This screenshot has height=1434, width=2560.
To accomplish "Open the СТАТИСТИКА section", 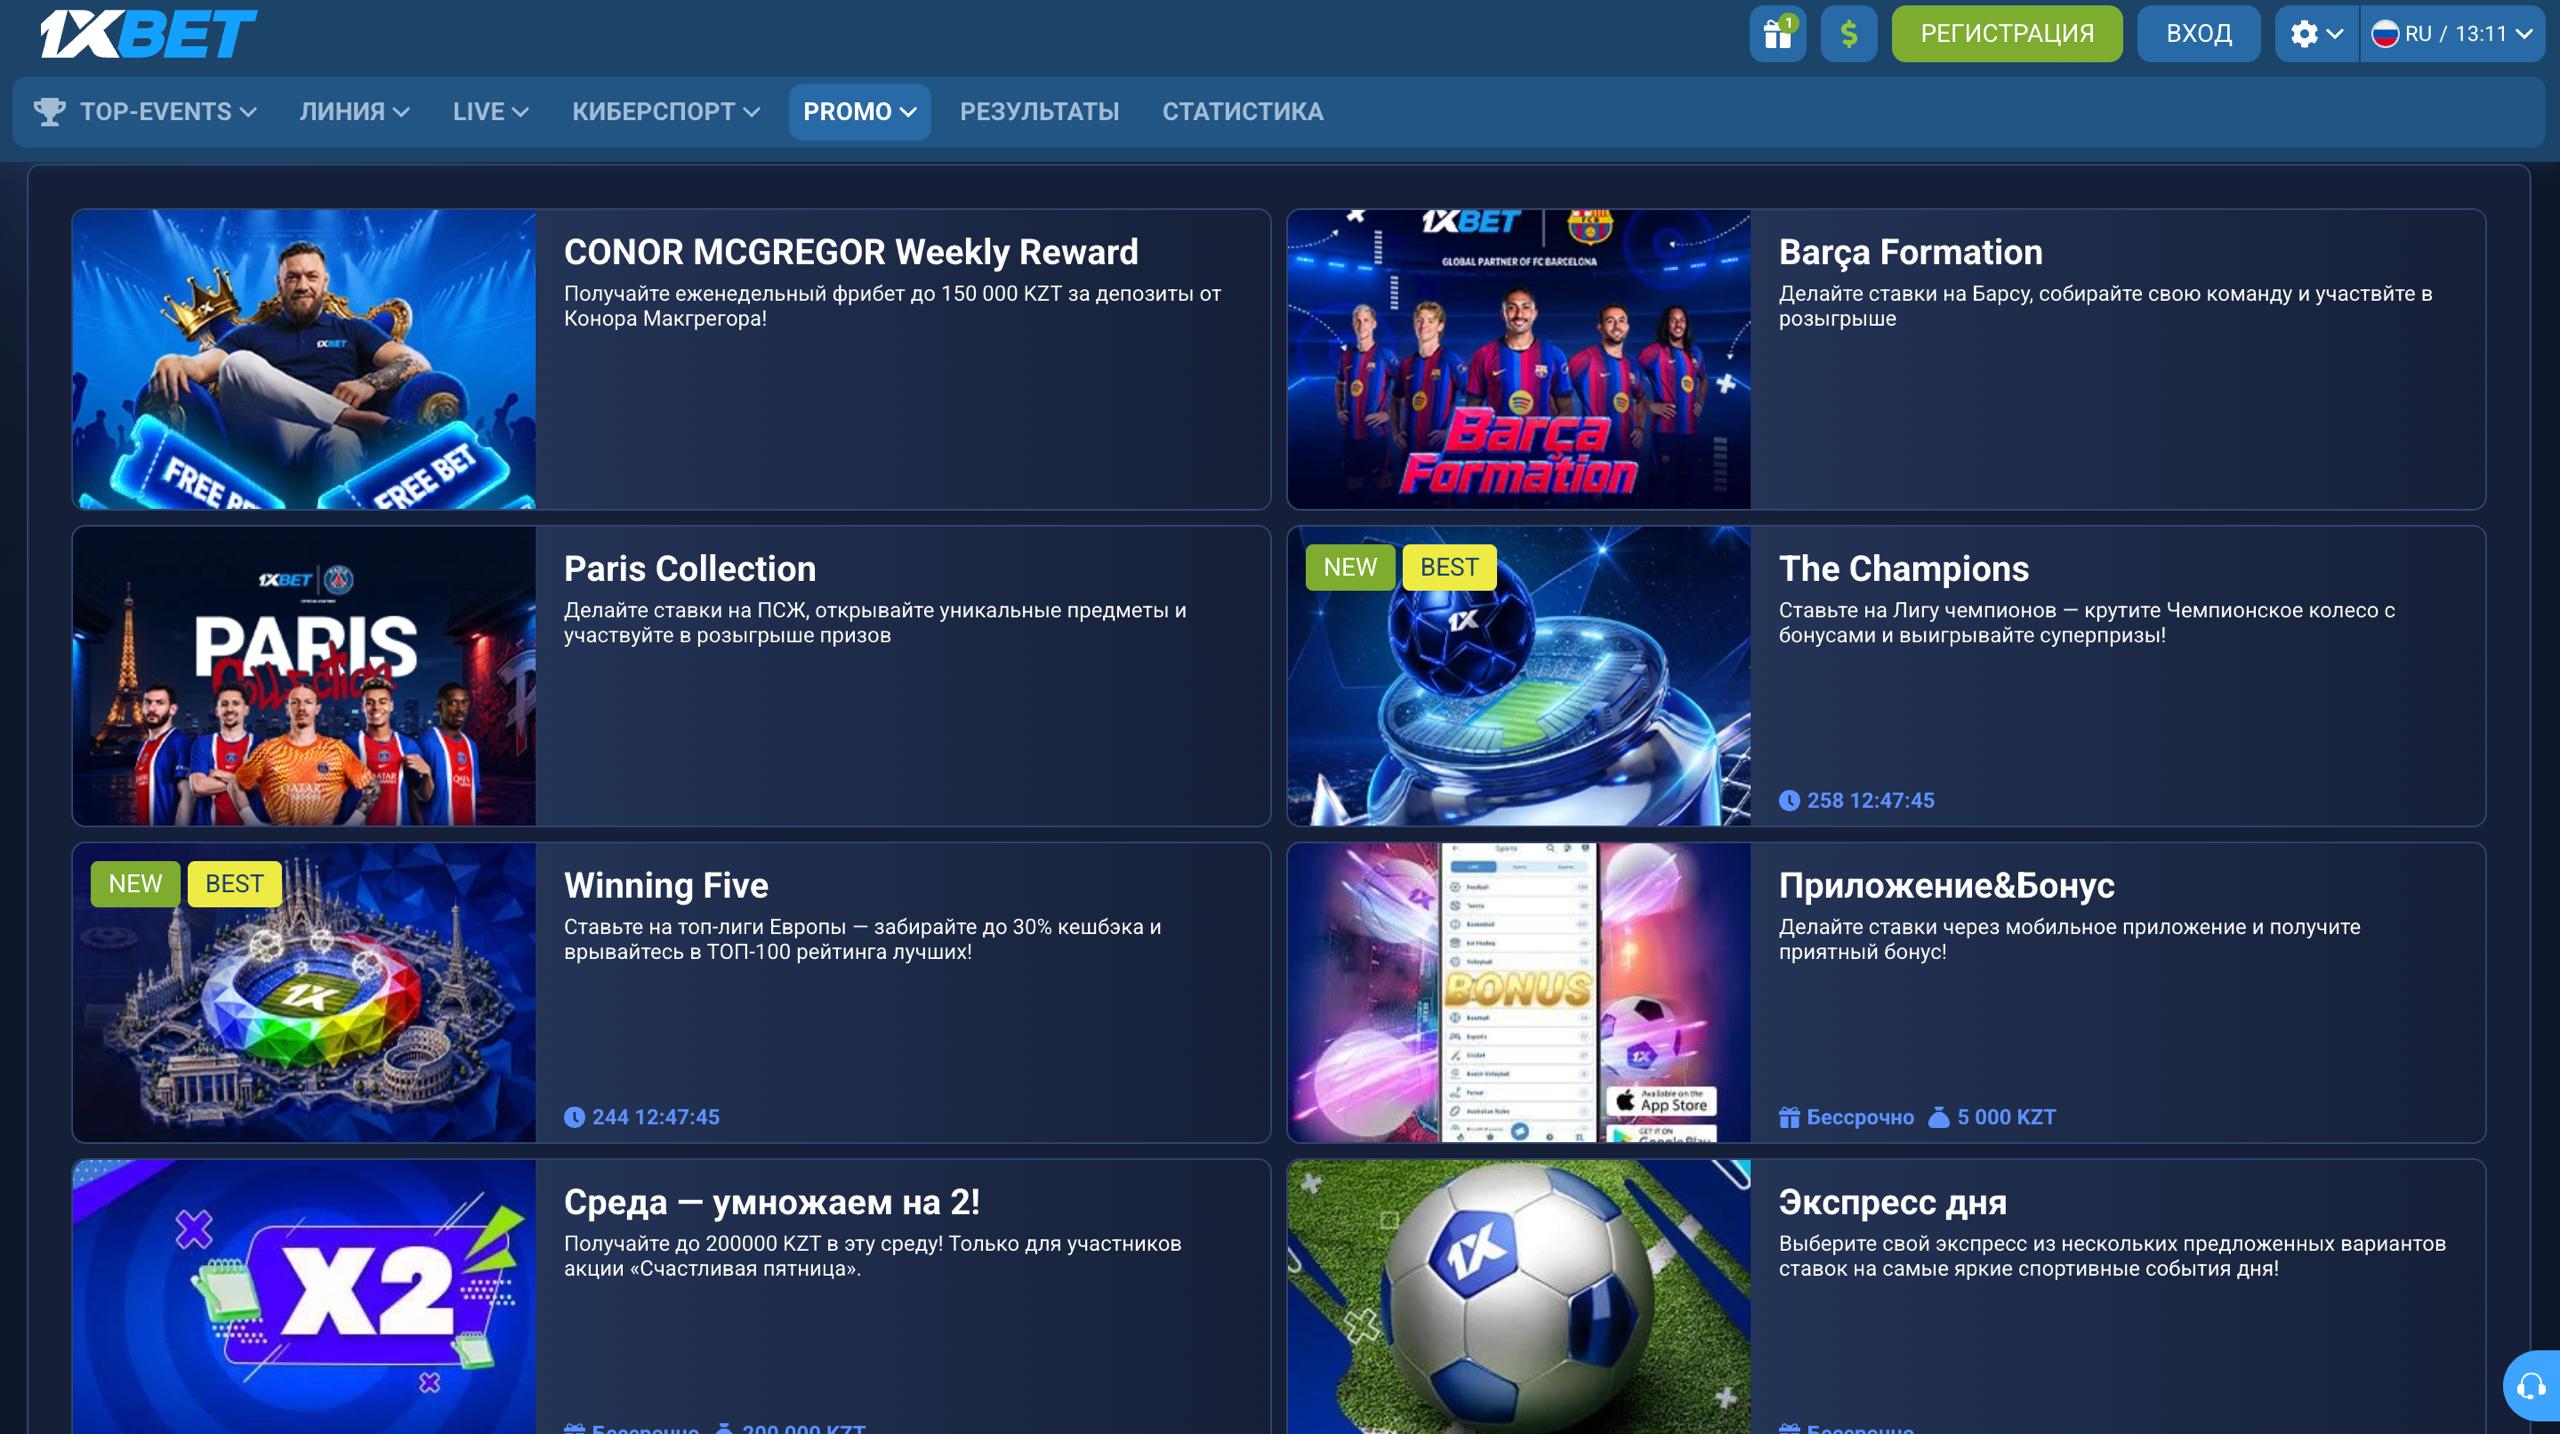I will (1243, 112).
